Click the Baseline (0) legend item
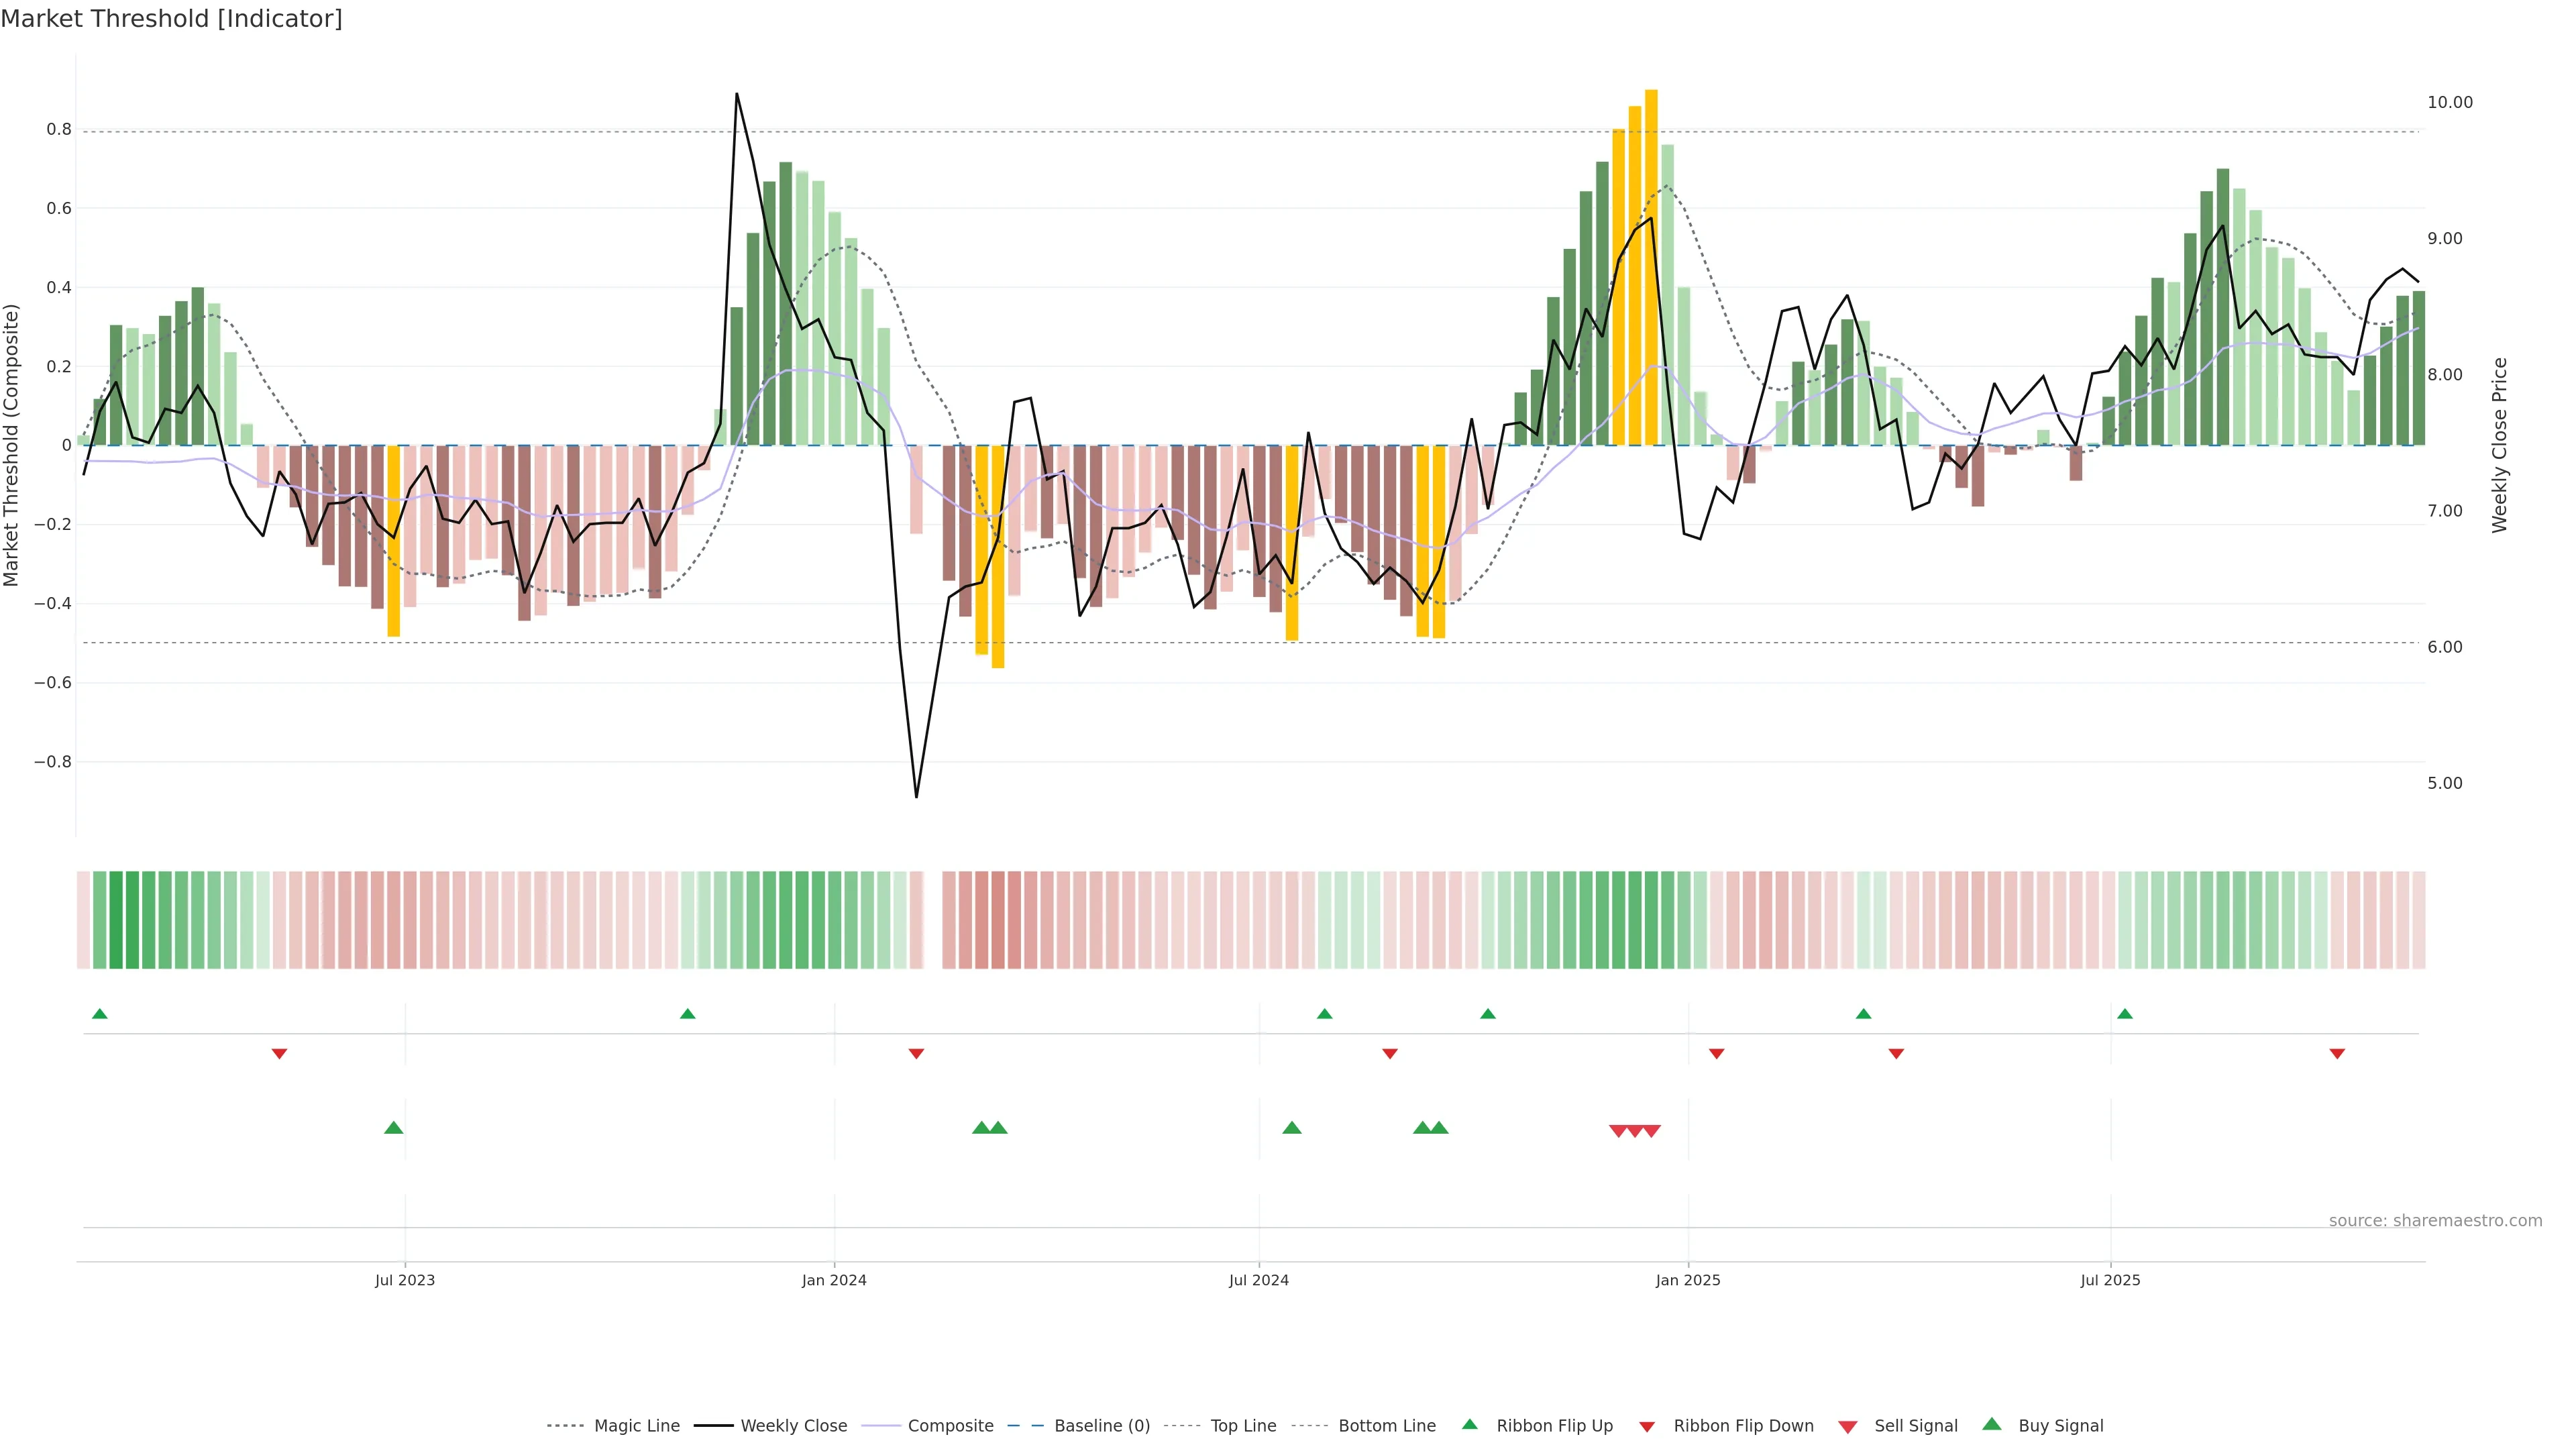The height and width of the screenshot is (1449, 2576). (1102, 1426)
